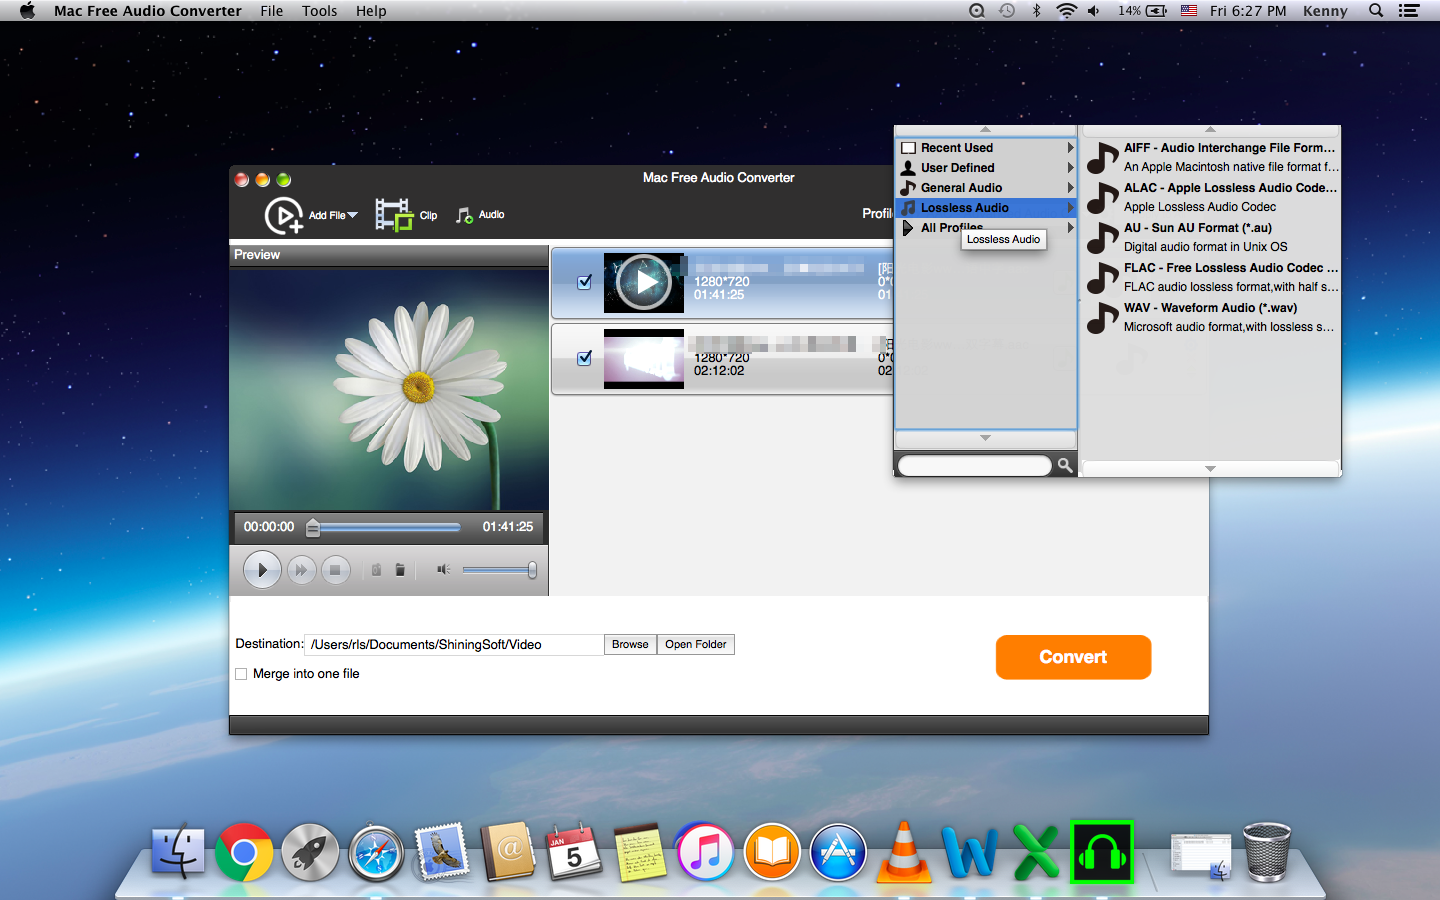Open the Clip editing tool
The image size is (1440, 900).
pyautogui.click(x=394, y=214)
